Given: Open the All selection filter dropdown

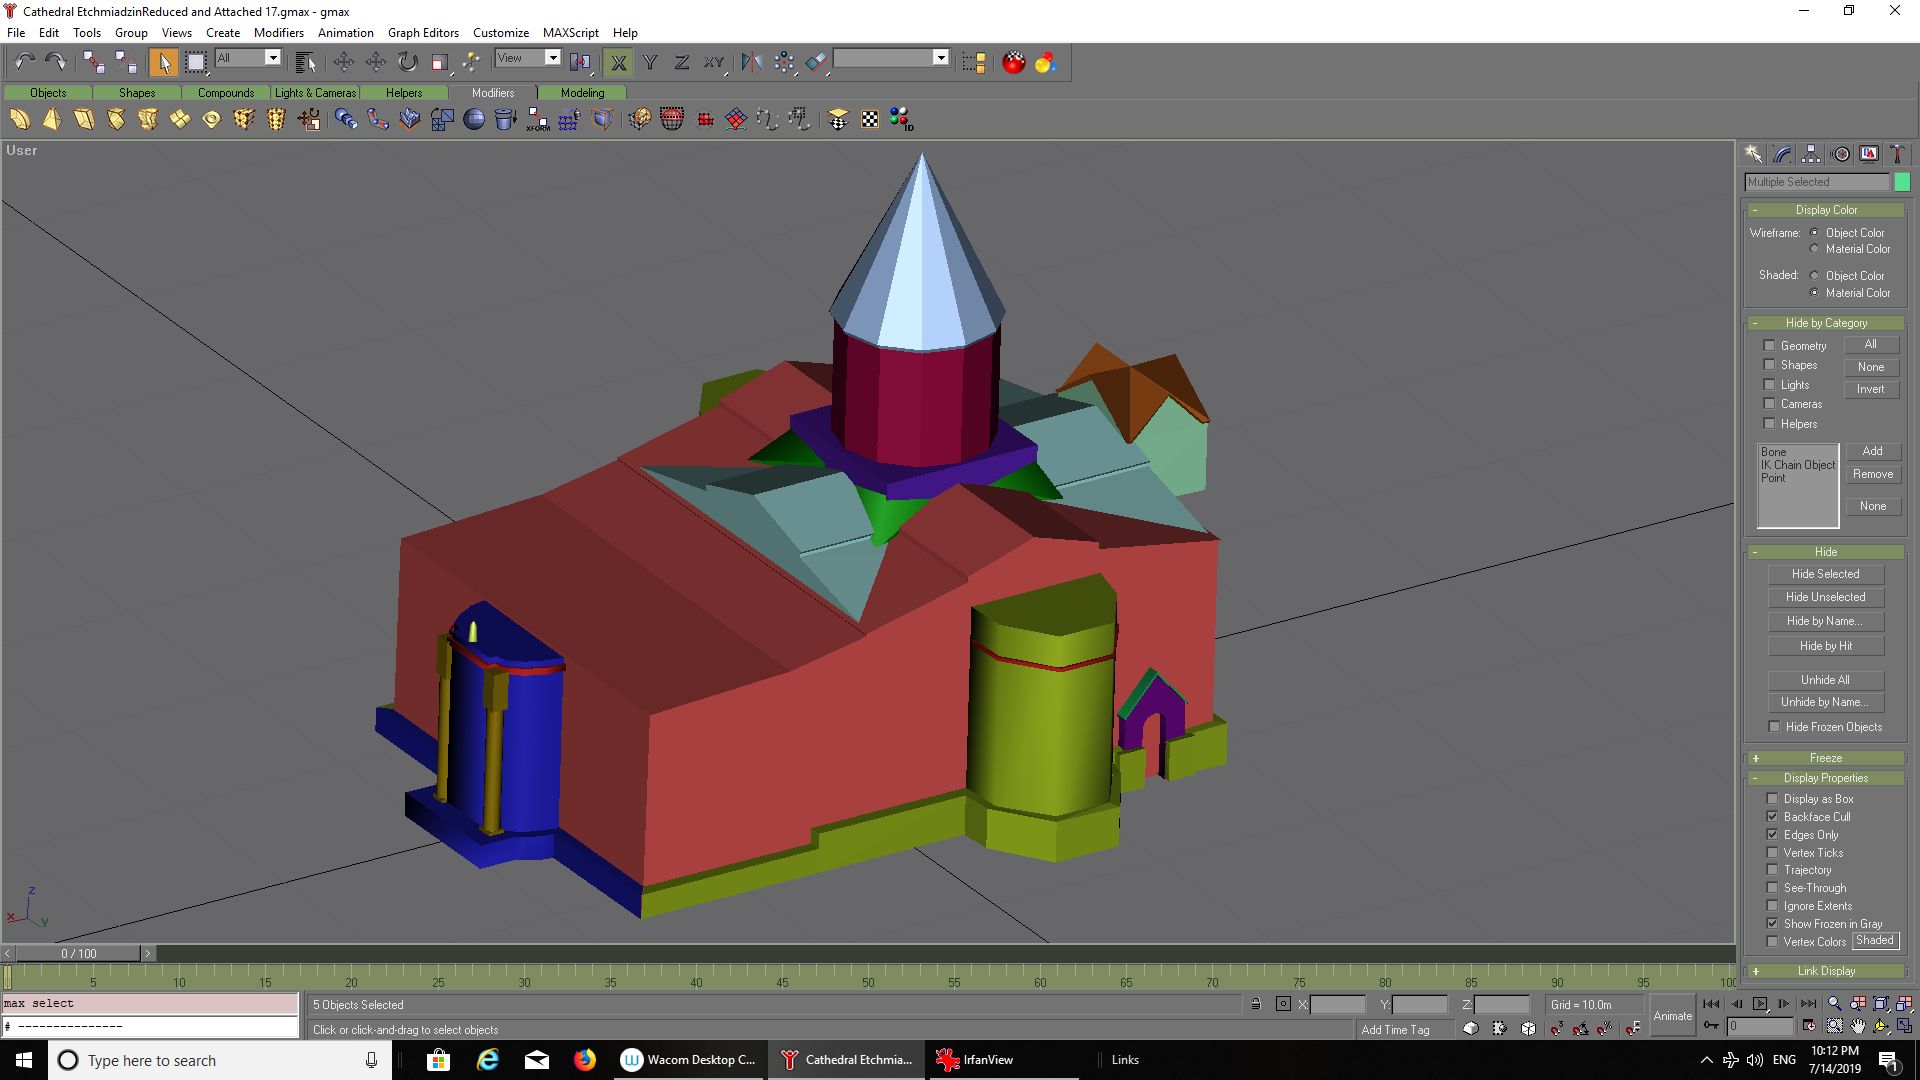Looking at the screenshot, I should point(272,58).
